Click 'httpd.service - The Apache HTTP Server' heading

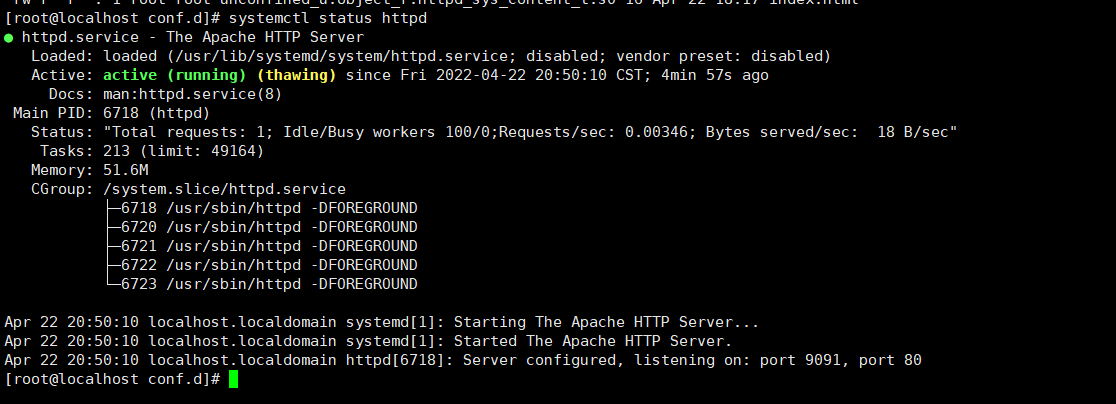click(193, 37)
